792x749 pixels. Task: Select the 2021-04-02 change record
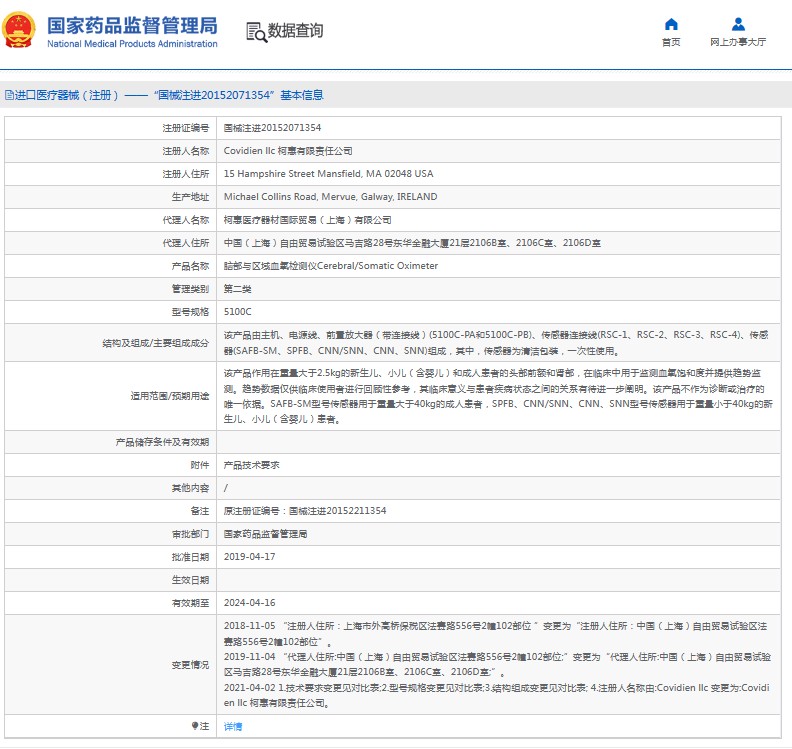click(x=497, y=695)
